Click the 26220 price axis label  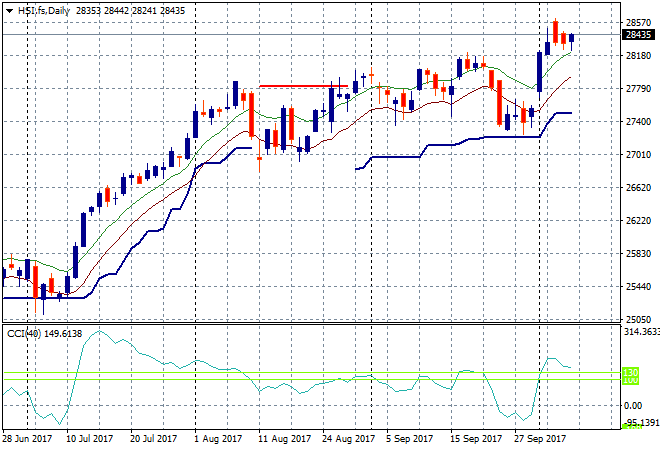click(639, 221)
